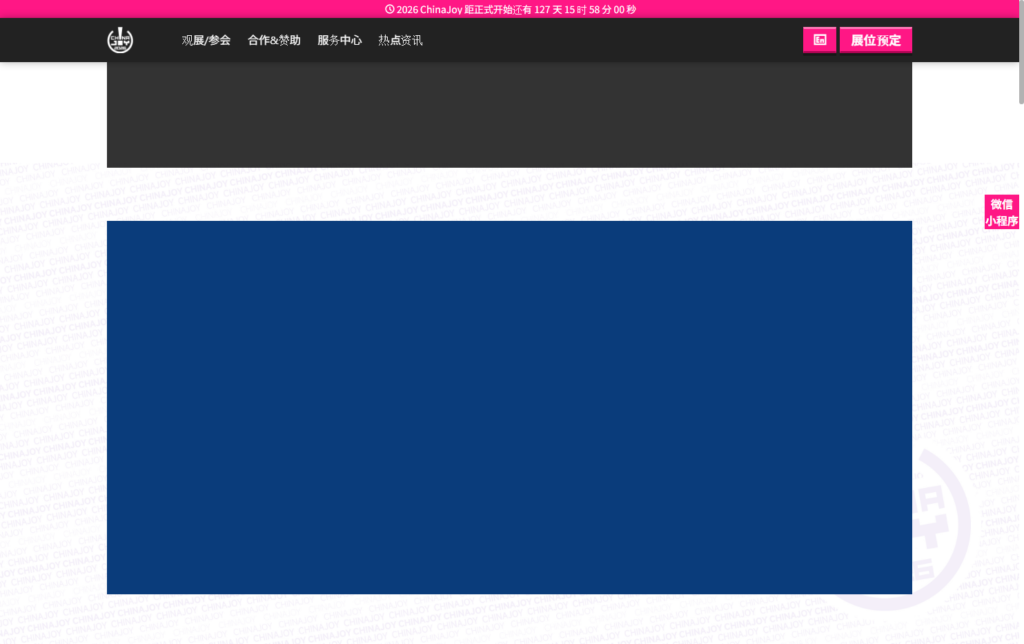Screen dimensions: 1024x644
Task: Go to the 热点资讯 section
Action: pos(400,41)
